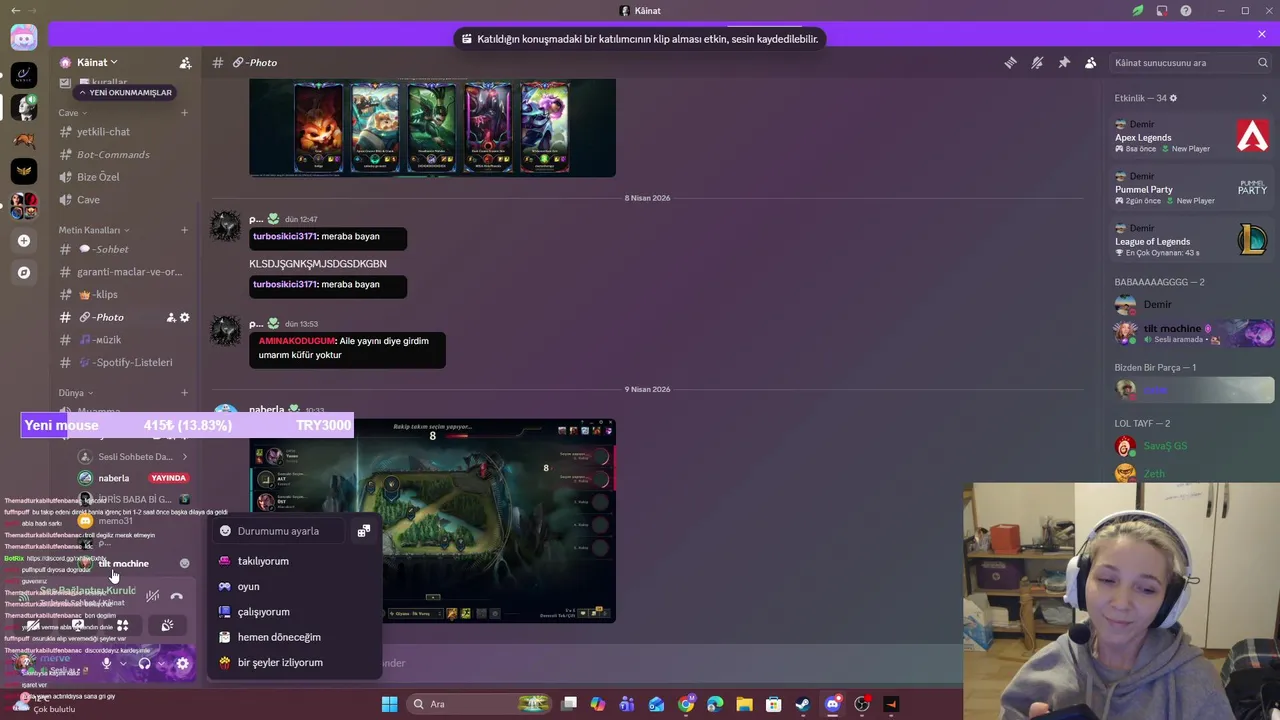
Task: Open Pummel Party activity card
Action: pyautogui.click(x=1192, y=188)
